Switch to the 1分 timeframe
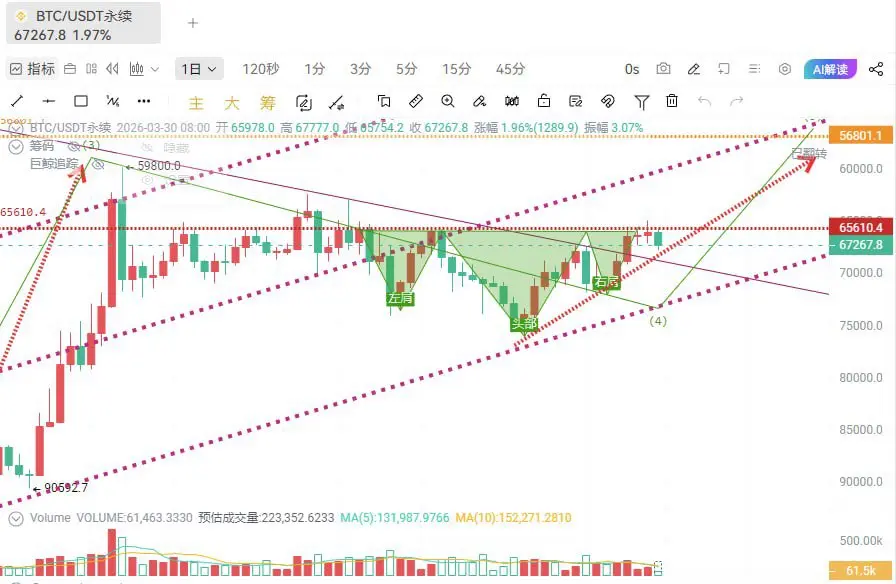 pyautogui.click(x=314, y=69)
